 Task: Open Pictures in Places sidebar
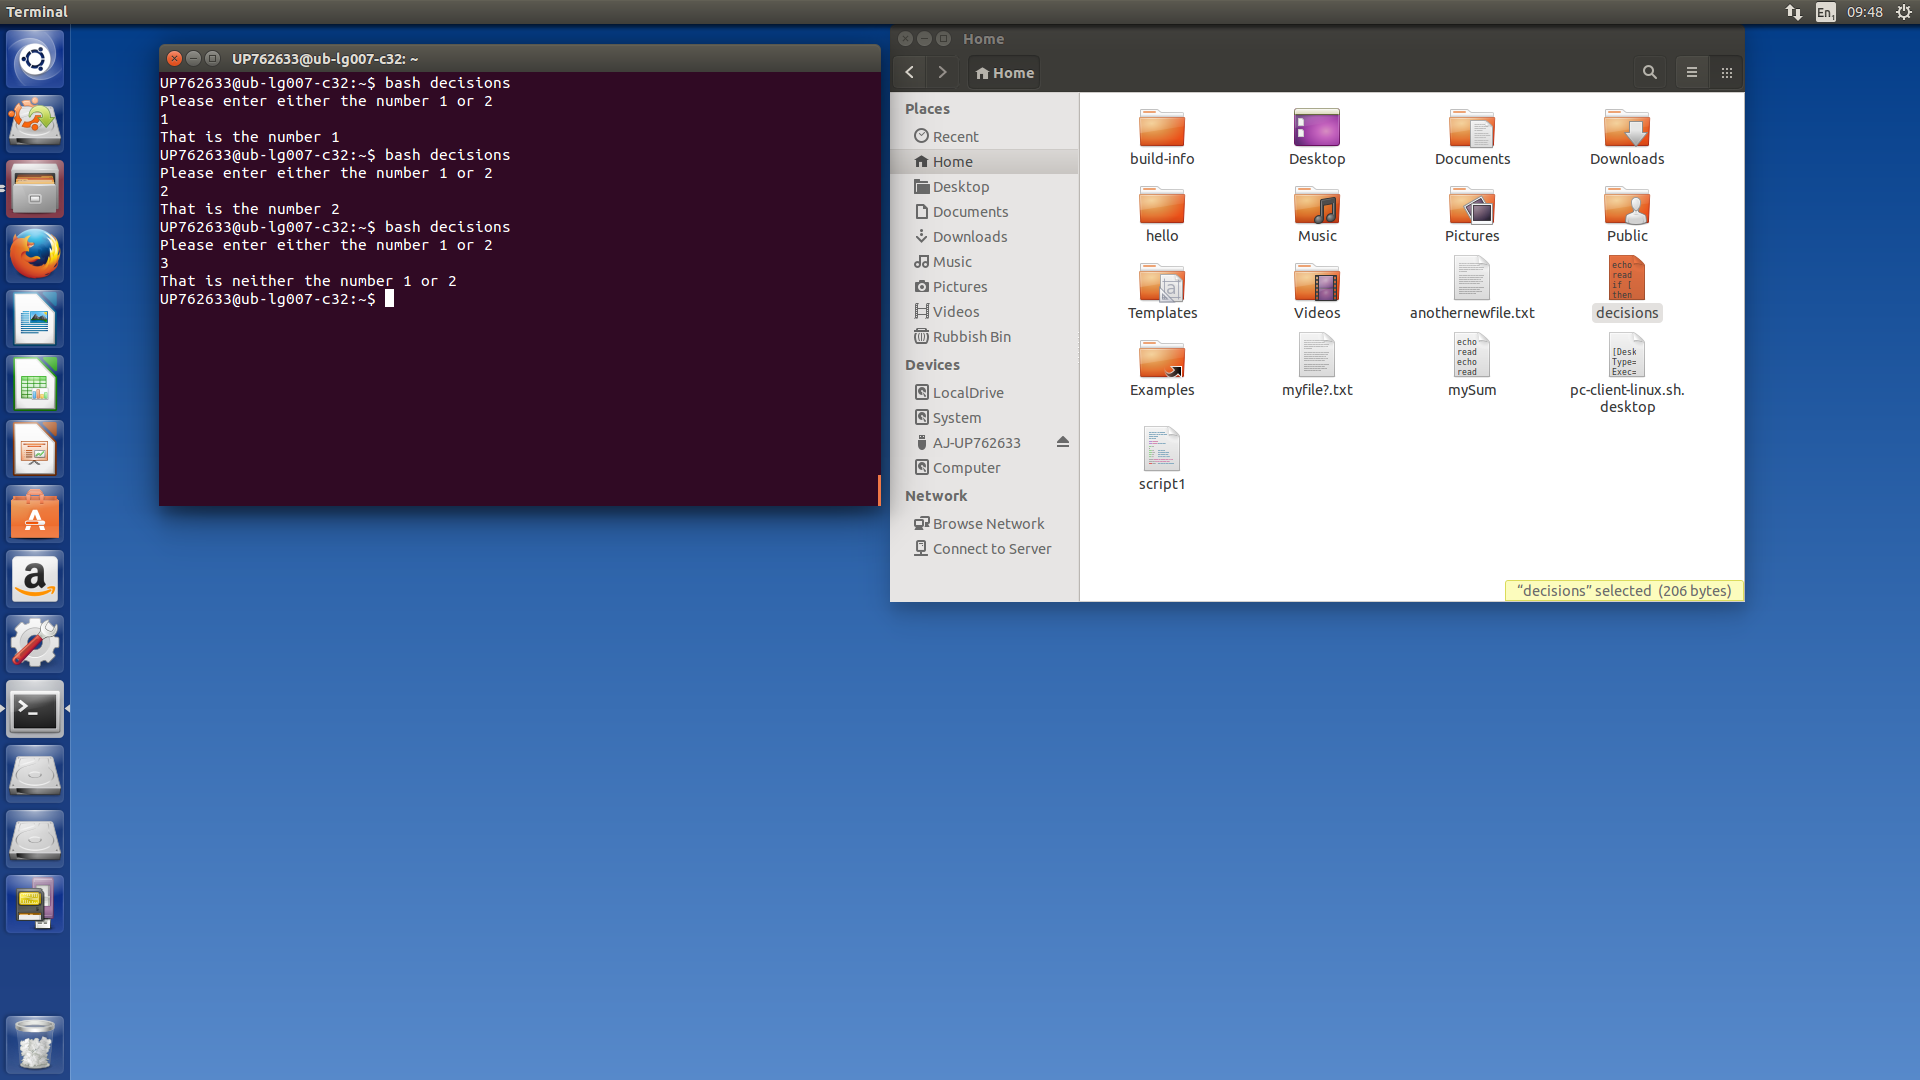tap(984, 286)
